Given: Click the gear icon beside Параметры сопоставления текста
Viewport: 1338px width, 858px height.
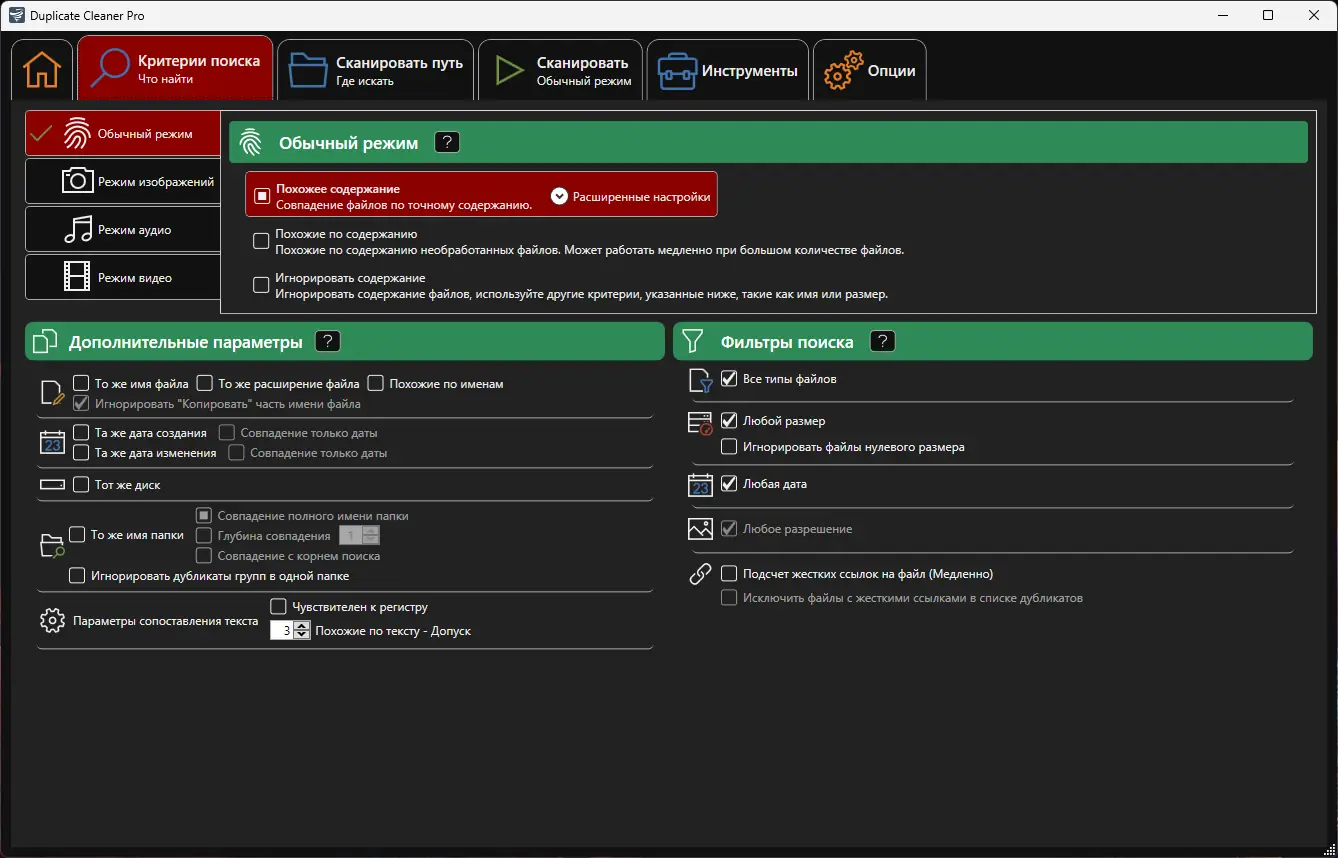Looking at the screenshot, I should point(52,621).
